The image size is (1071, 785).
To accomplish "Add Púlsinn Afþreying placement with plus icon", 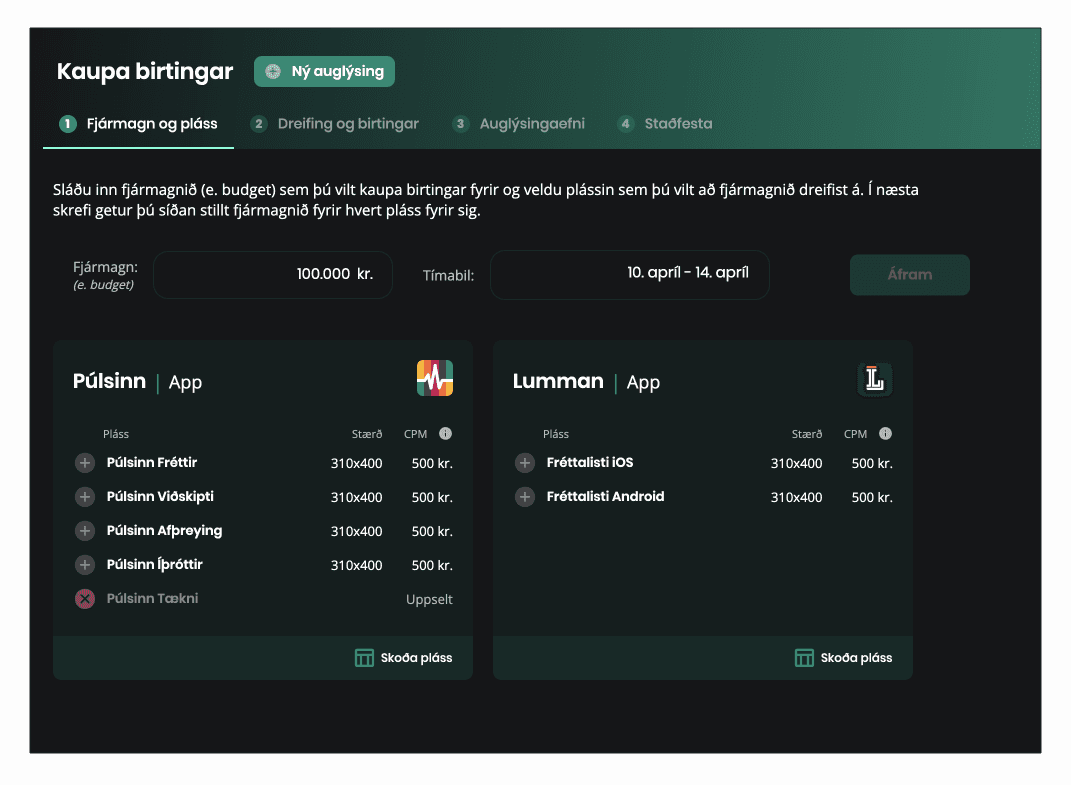I will (85, 531).
